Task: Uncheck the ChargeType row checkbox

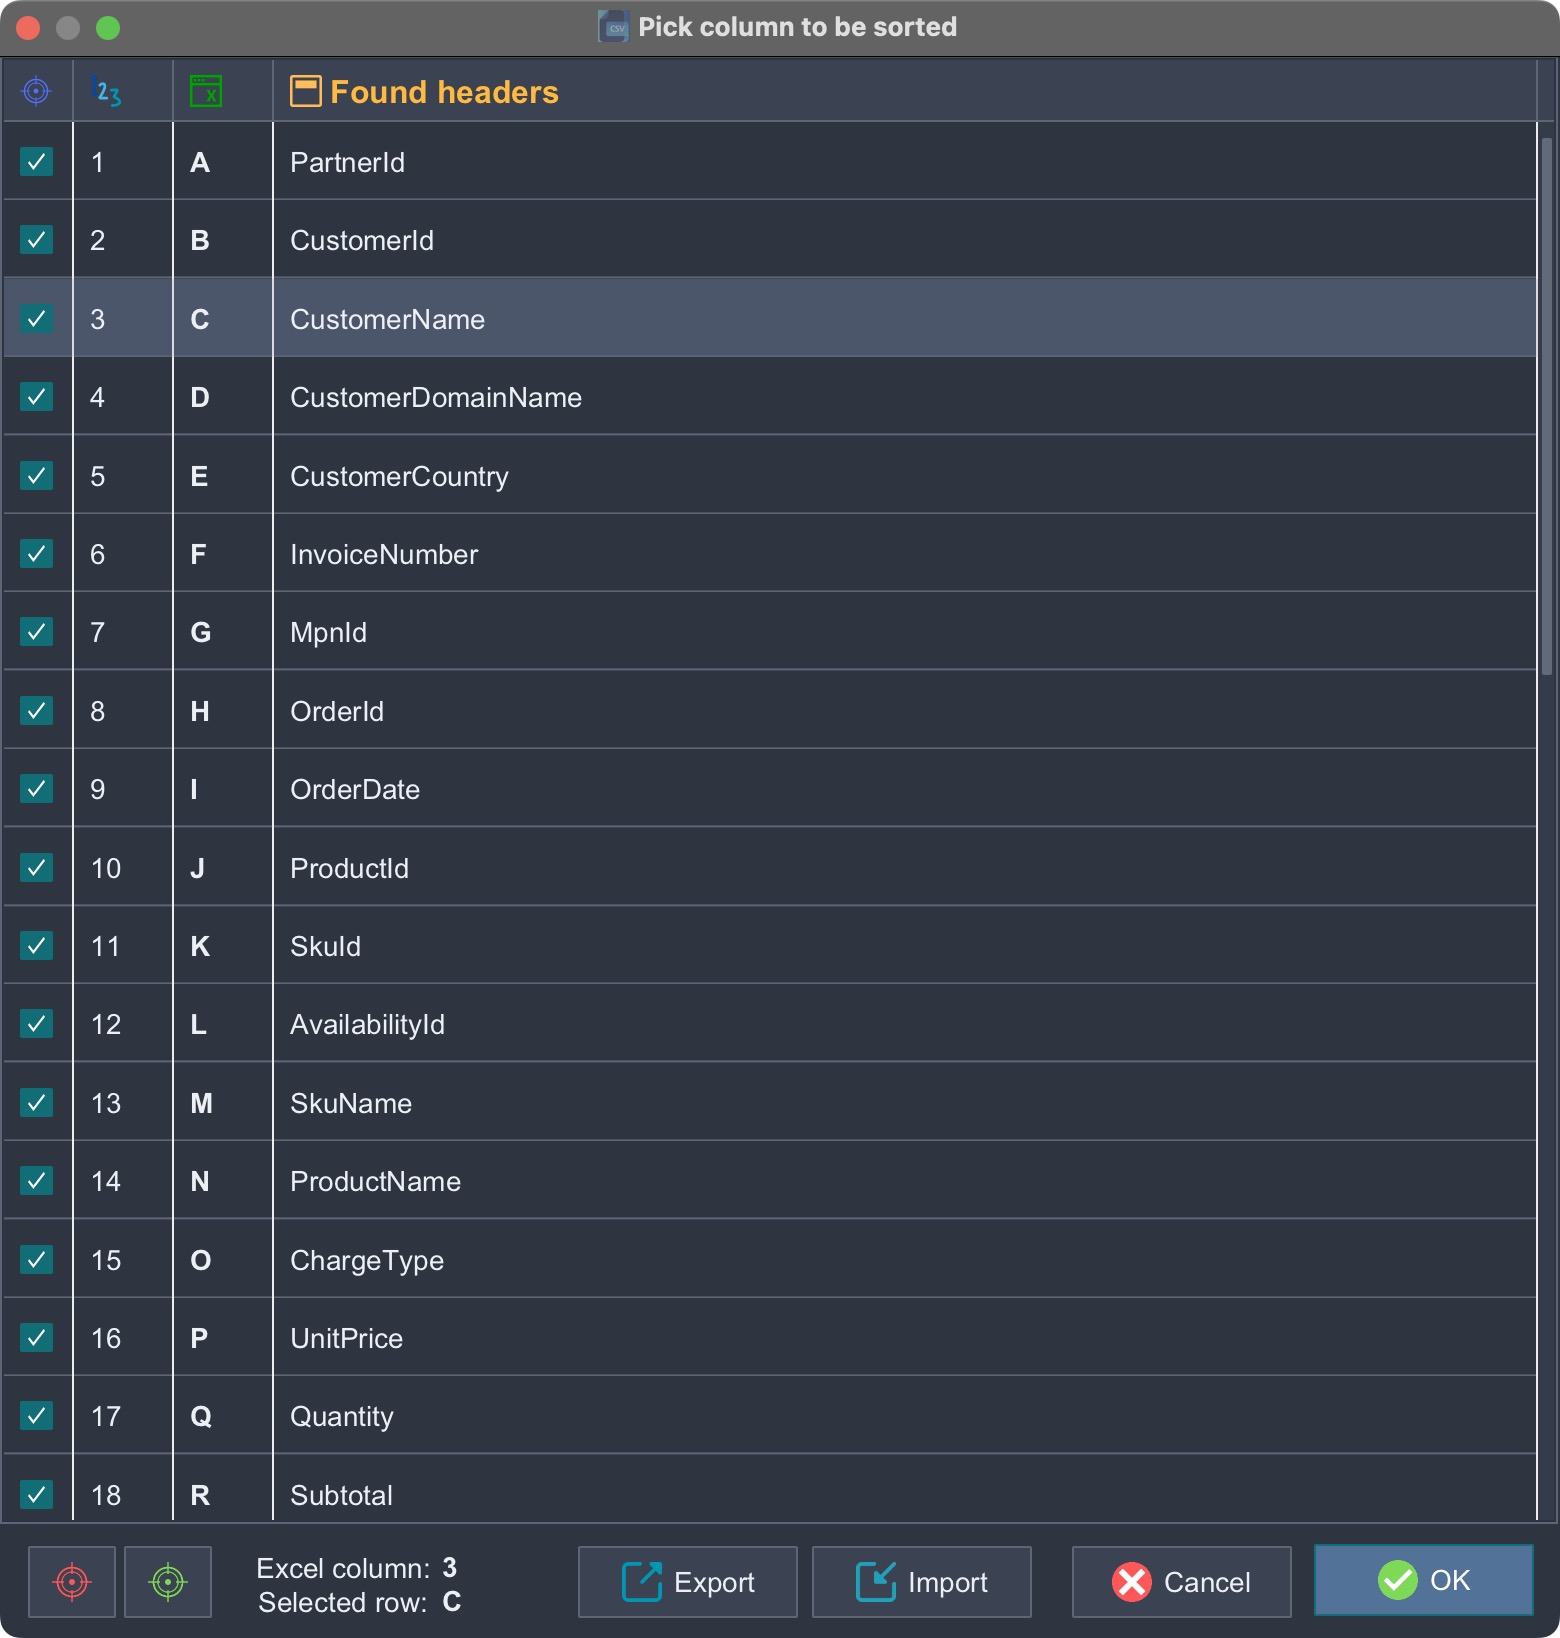Action: [x=36, y=1260]
